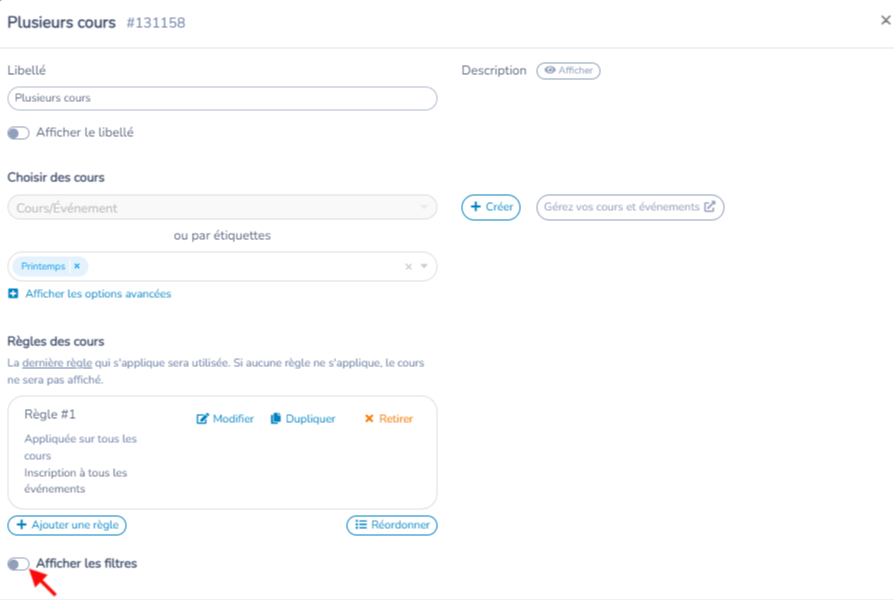This screenshot has height=601, width=895.
Task: Click the #131158 identifier
Action: tap(156, 23)
